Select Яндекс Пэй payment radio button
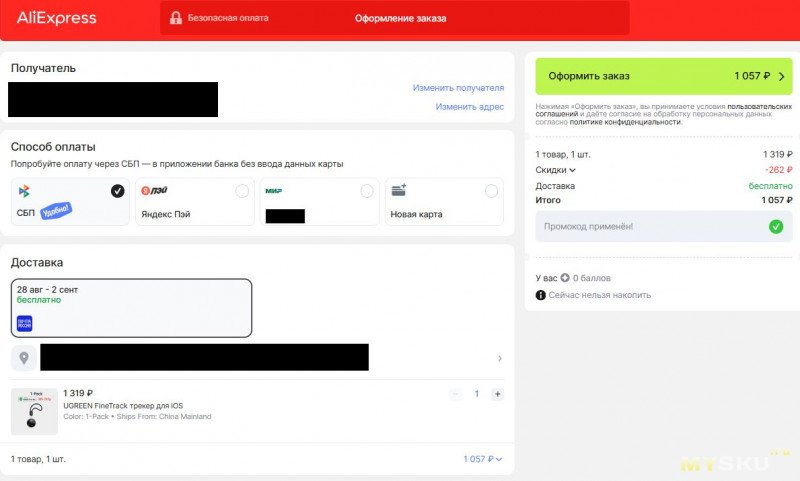Viewport: 800px width, 481px height. (x=242, y=191)
